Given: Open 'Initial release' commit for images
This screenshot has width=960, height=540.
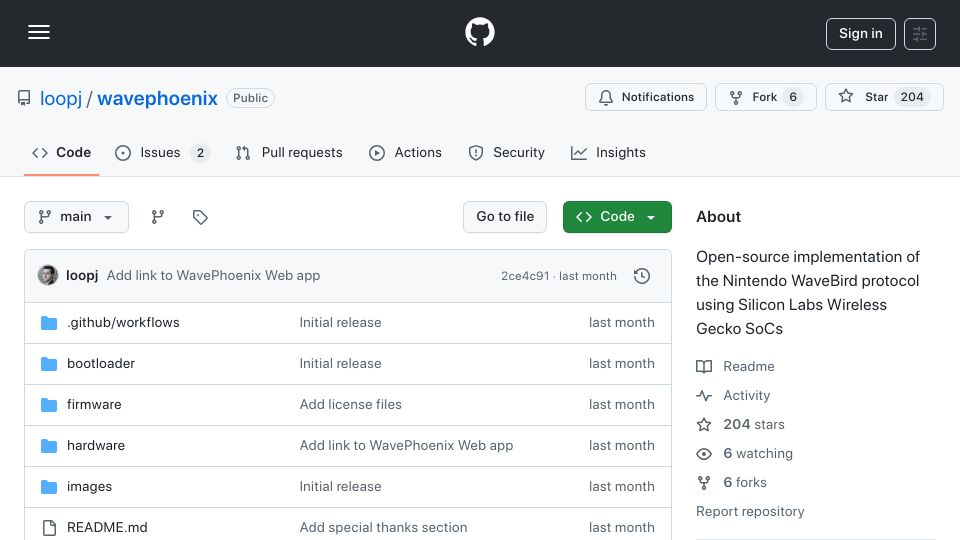Looking at the screenshot, I should coord(340,487).
